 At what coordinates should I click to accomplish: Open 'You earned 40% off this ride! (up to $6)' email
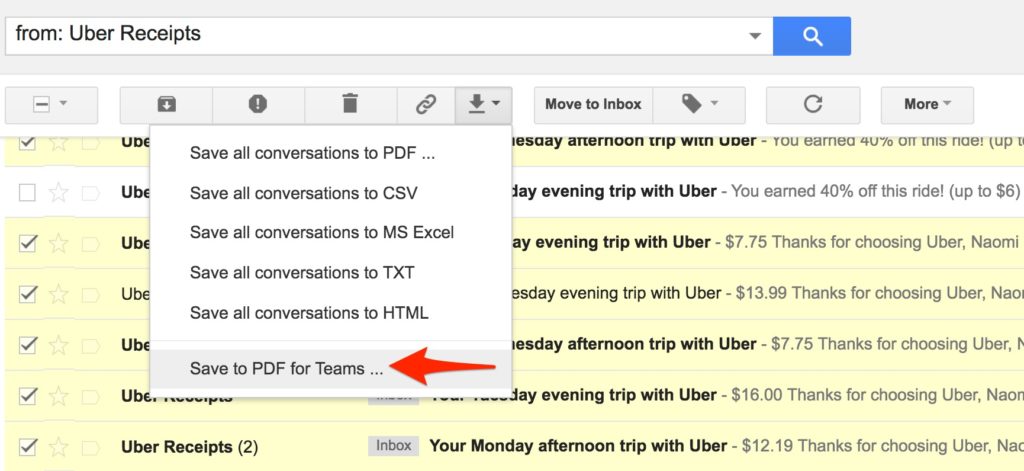tap(875, 191)
